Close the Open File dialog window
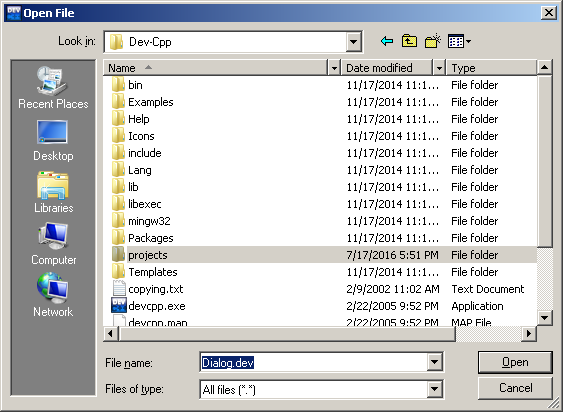The width and height of the screenshot is (563, 412). tap(549, 13)
